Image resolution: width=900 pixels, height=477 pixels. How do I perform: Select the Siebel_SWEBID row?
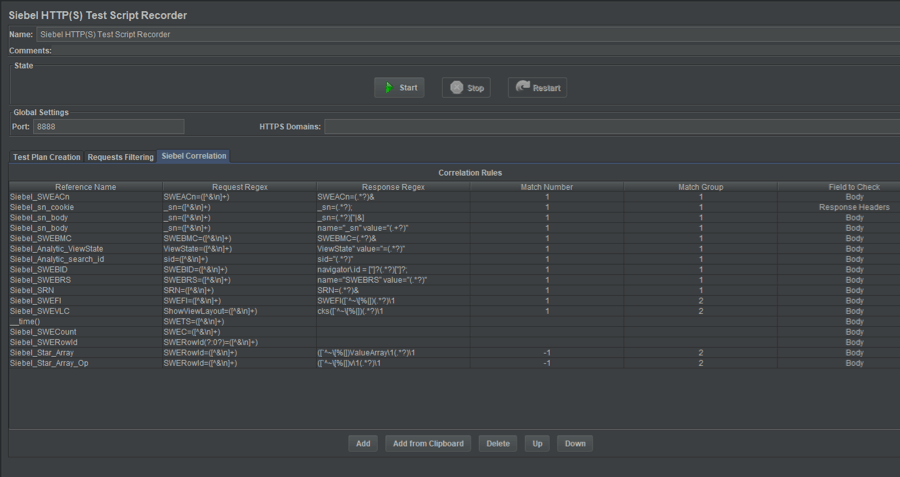coord(455,269)
